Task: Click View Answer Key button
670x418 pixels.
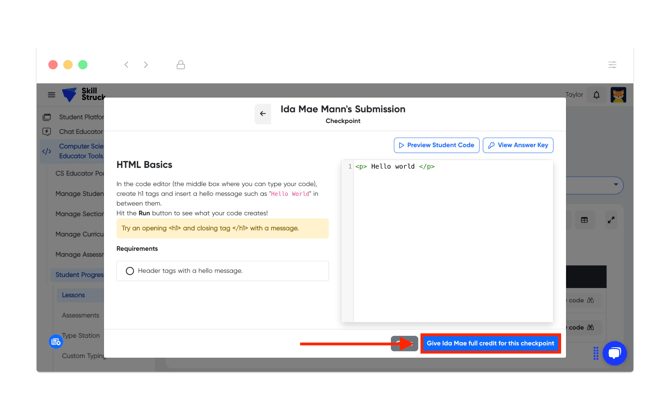Action: click(x=518, y=145)
